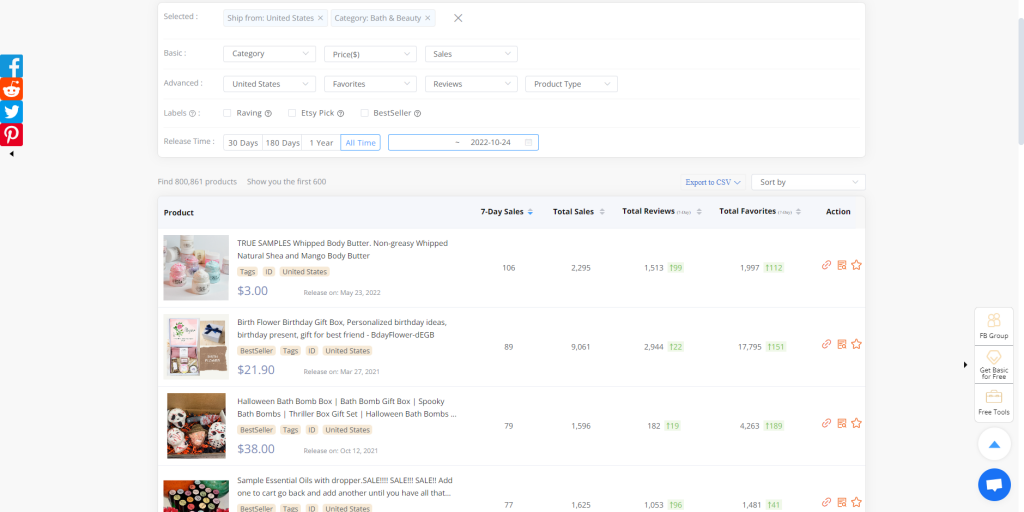Click the scroll-to-top arrow icon
This screenshot has width=1024, height=512.
point(993,444)
